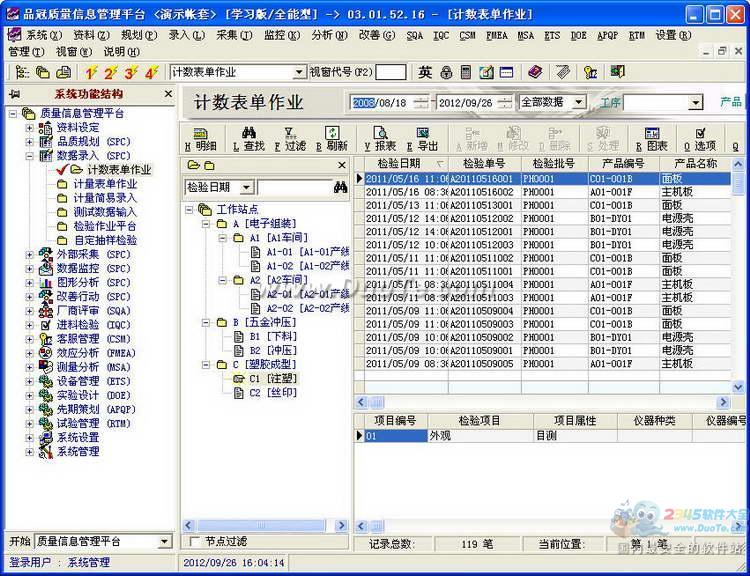
Task: Select 检验作业平台 in function tree
Action: click(x=105, y=226)
